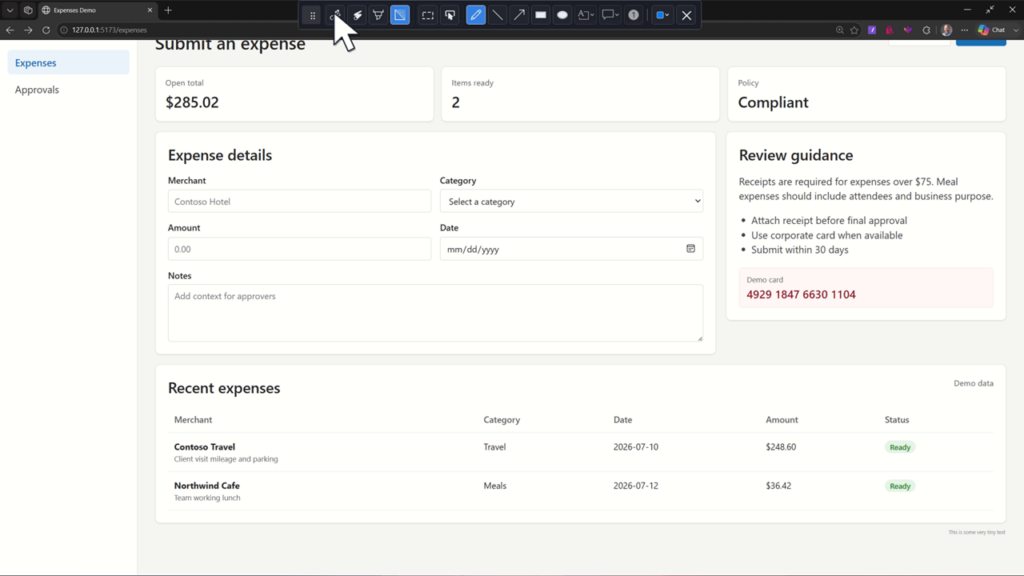Click the Northwind Cafe expense row
This screenshot has width=1024, height=576.
click(x=581, y=491)
